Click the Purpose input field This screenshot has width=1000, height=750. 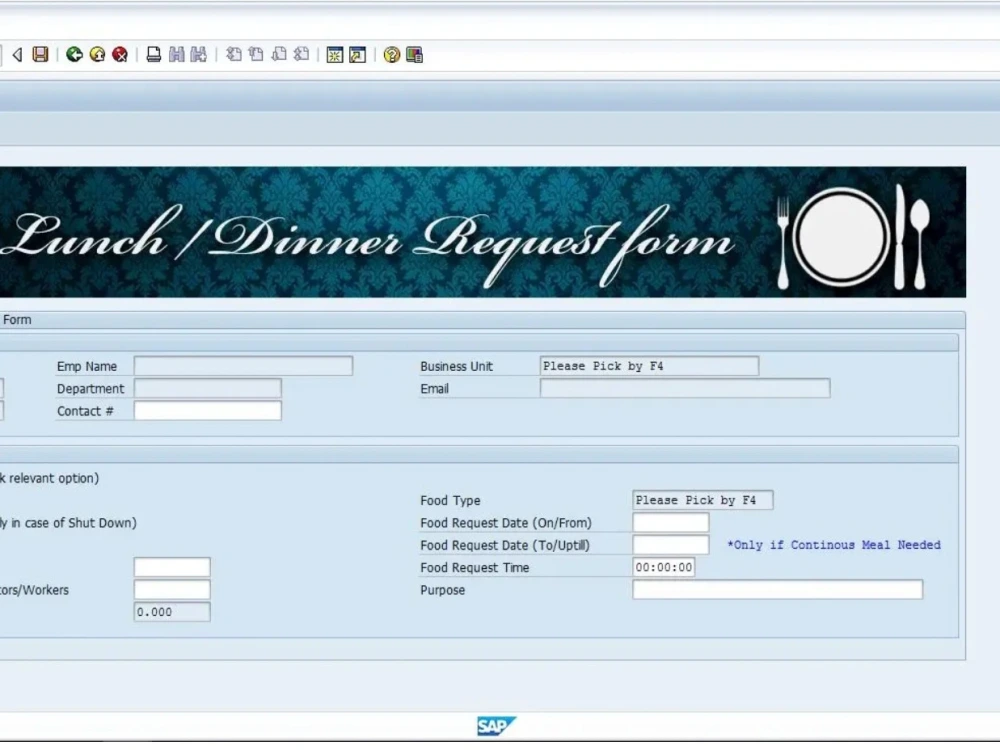[777, 589]
